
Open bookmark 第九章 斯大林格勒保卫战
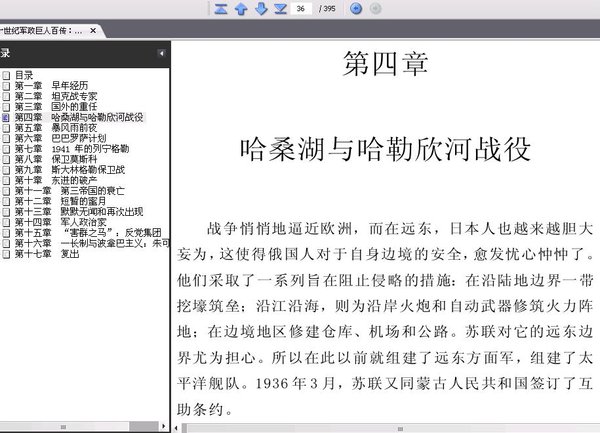tap(70, 169)
